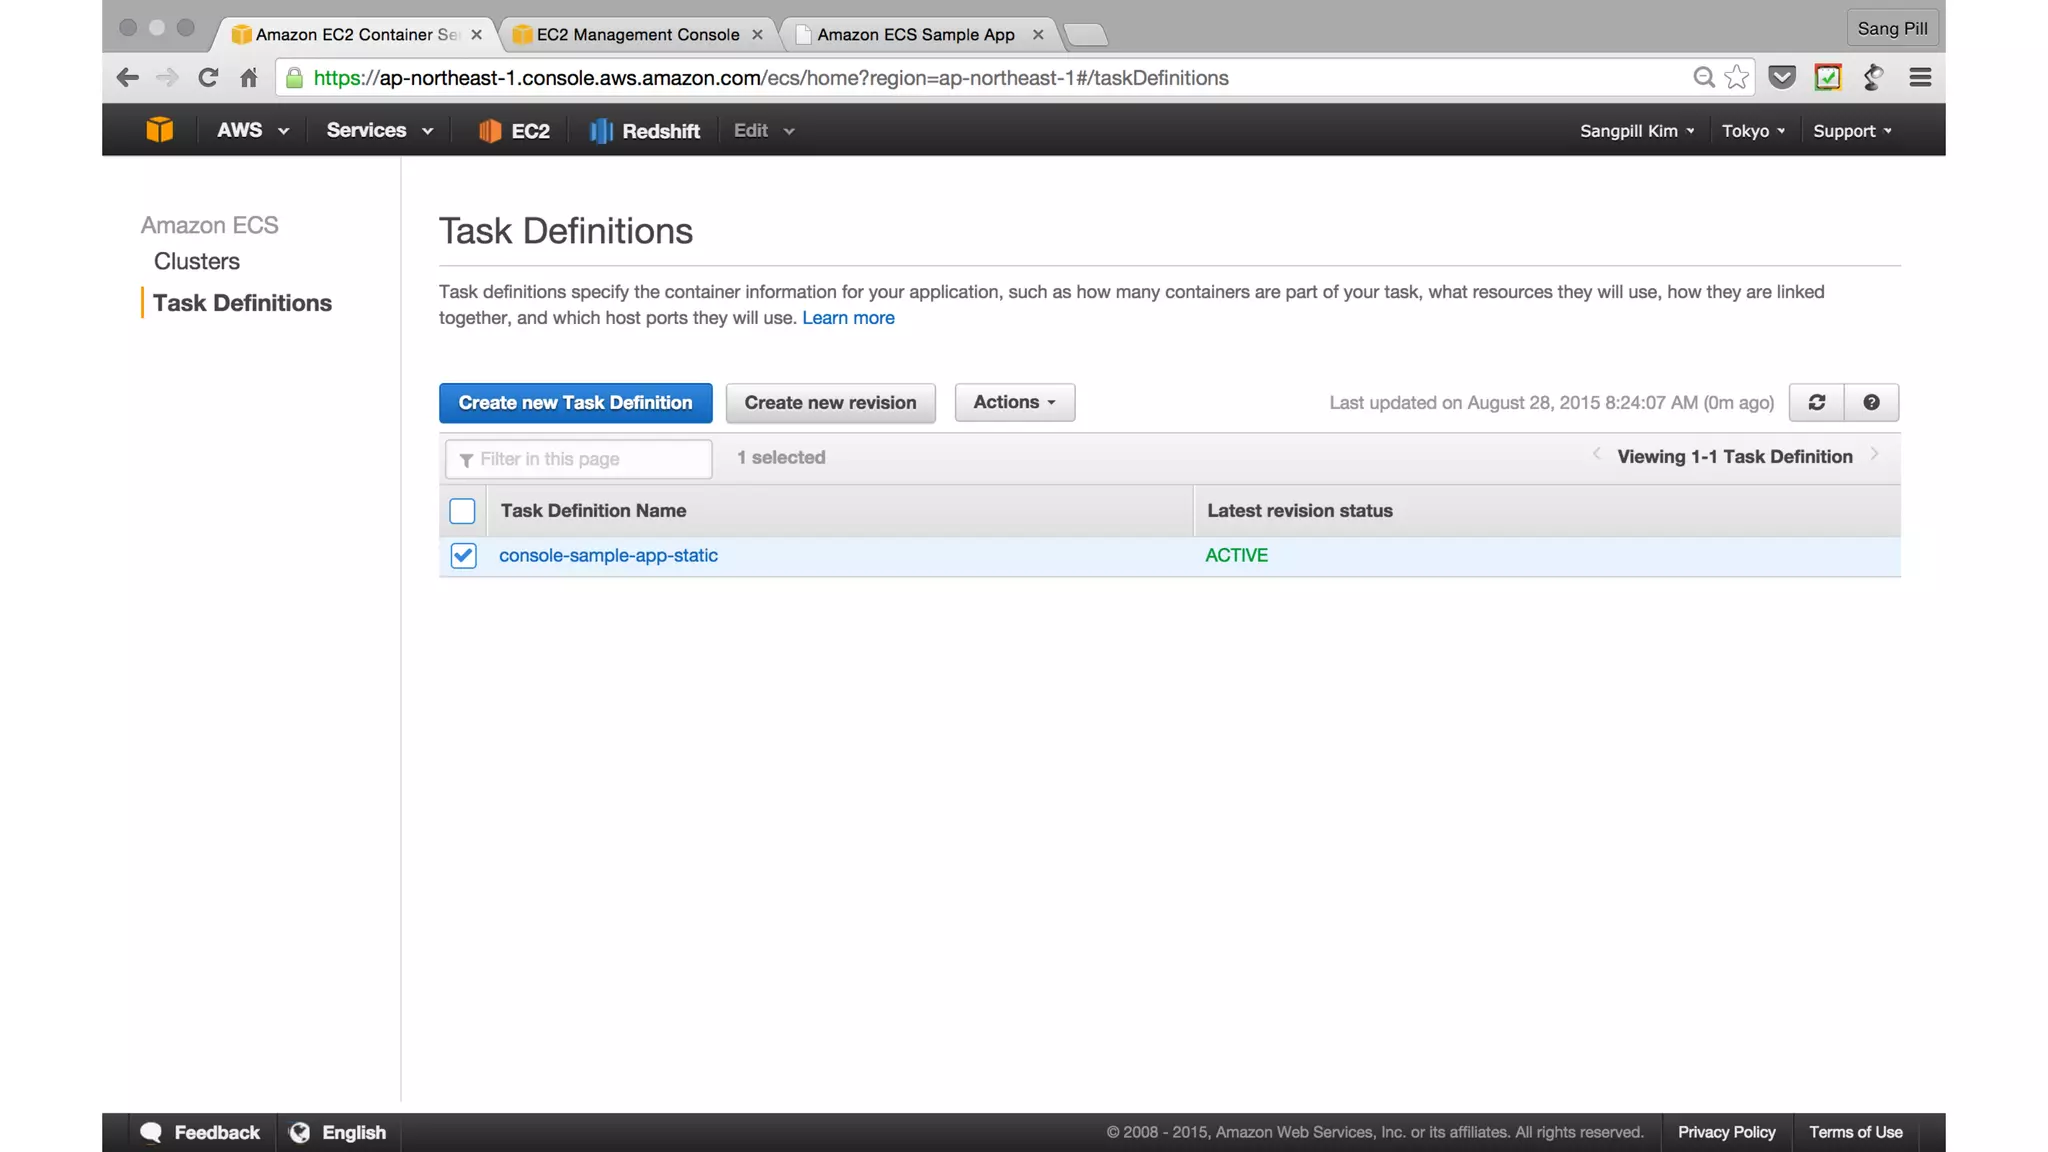Switch to EC2 Management Console tab
The height and width of the screenshot is (1152, 2048).
637,34
